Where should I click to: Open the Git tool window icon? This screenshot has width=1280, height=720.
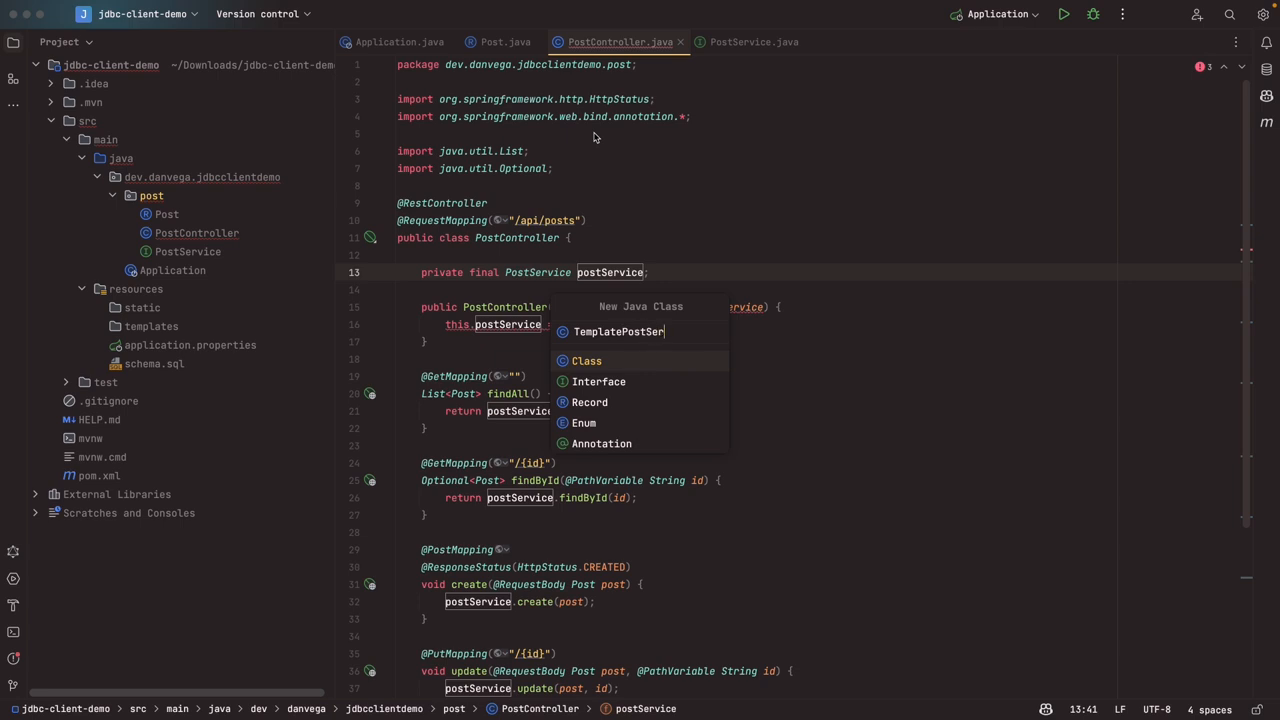coord(13,686)
